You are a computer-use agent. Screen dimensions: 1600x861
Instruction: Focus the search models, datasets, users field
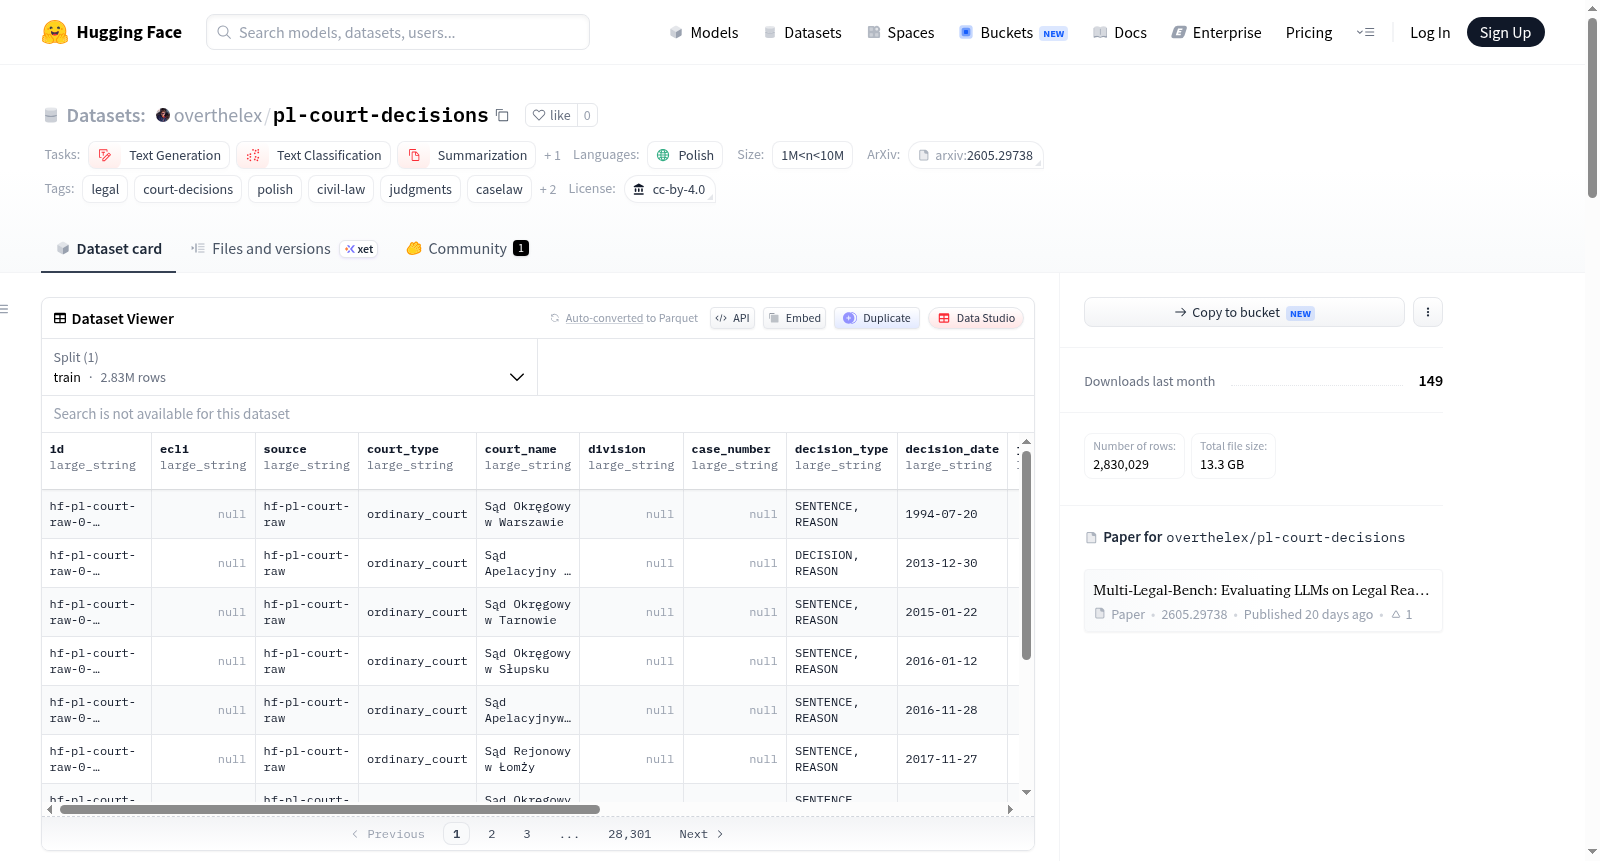click(398, 32)
